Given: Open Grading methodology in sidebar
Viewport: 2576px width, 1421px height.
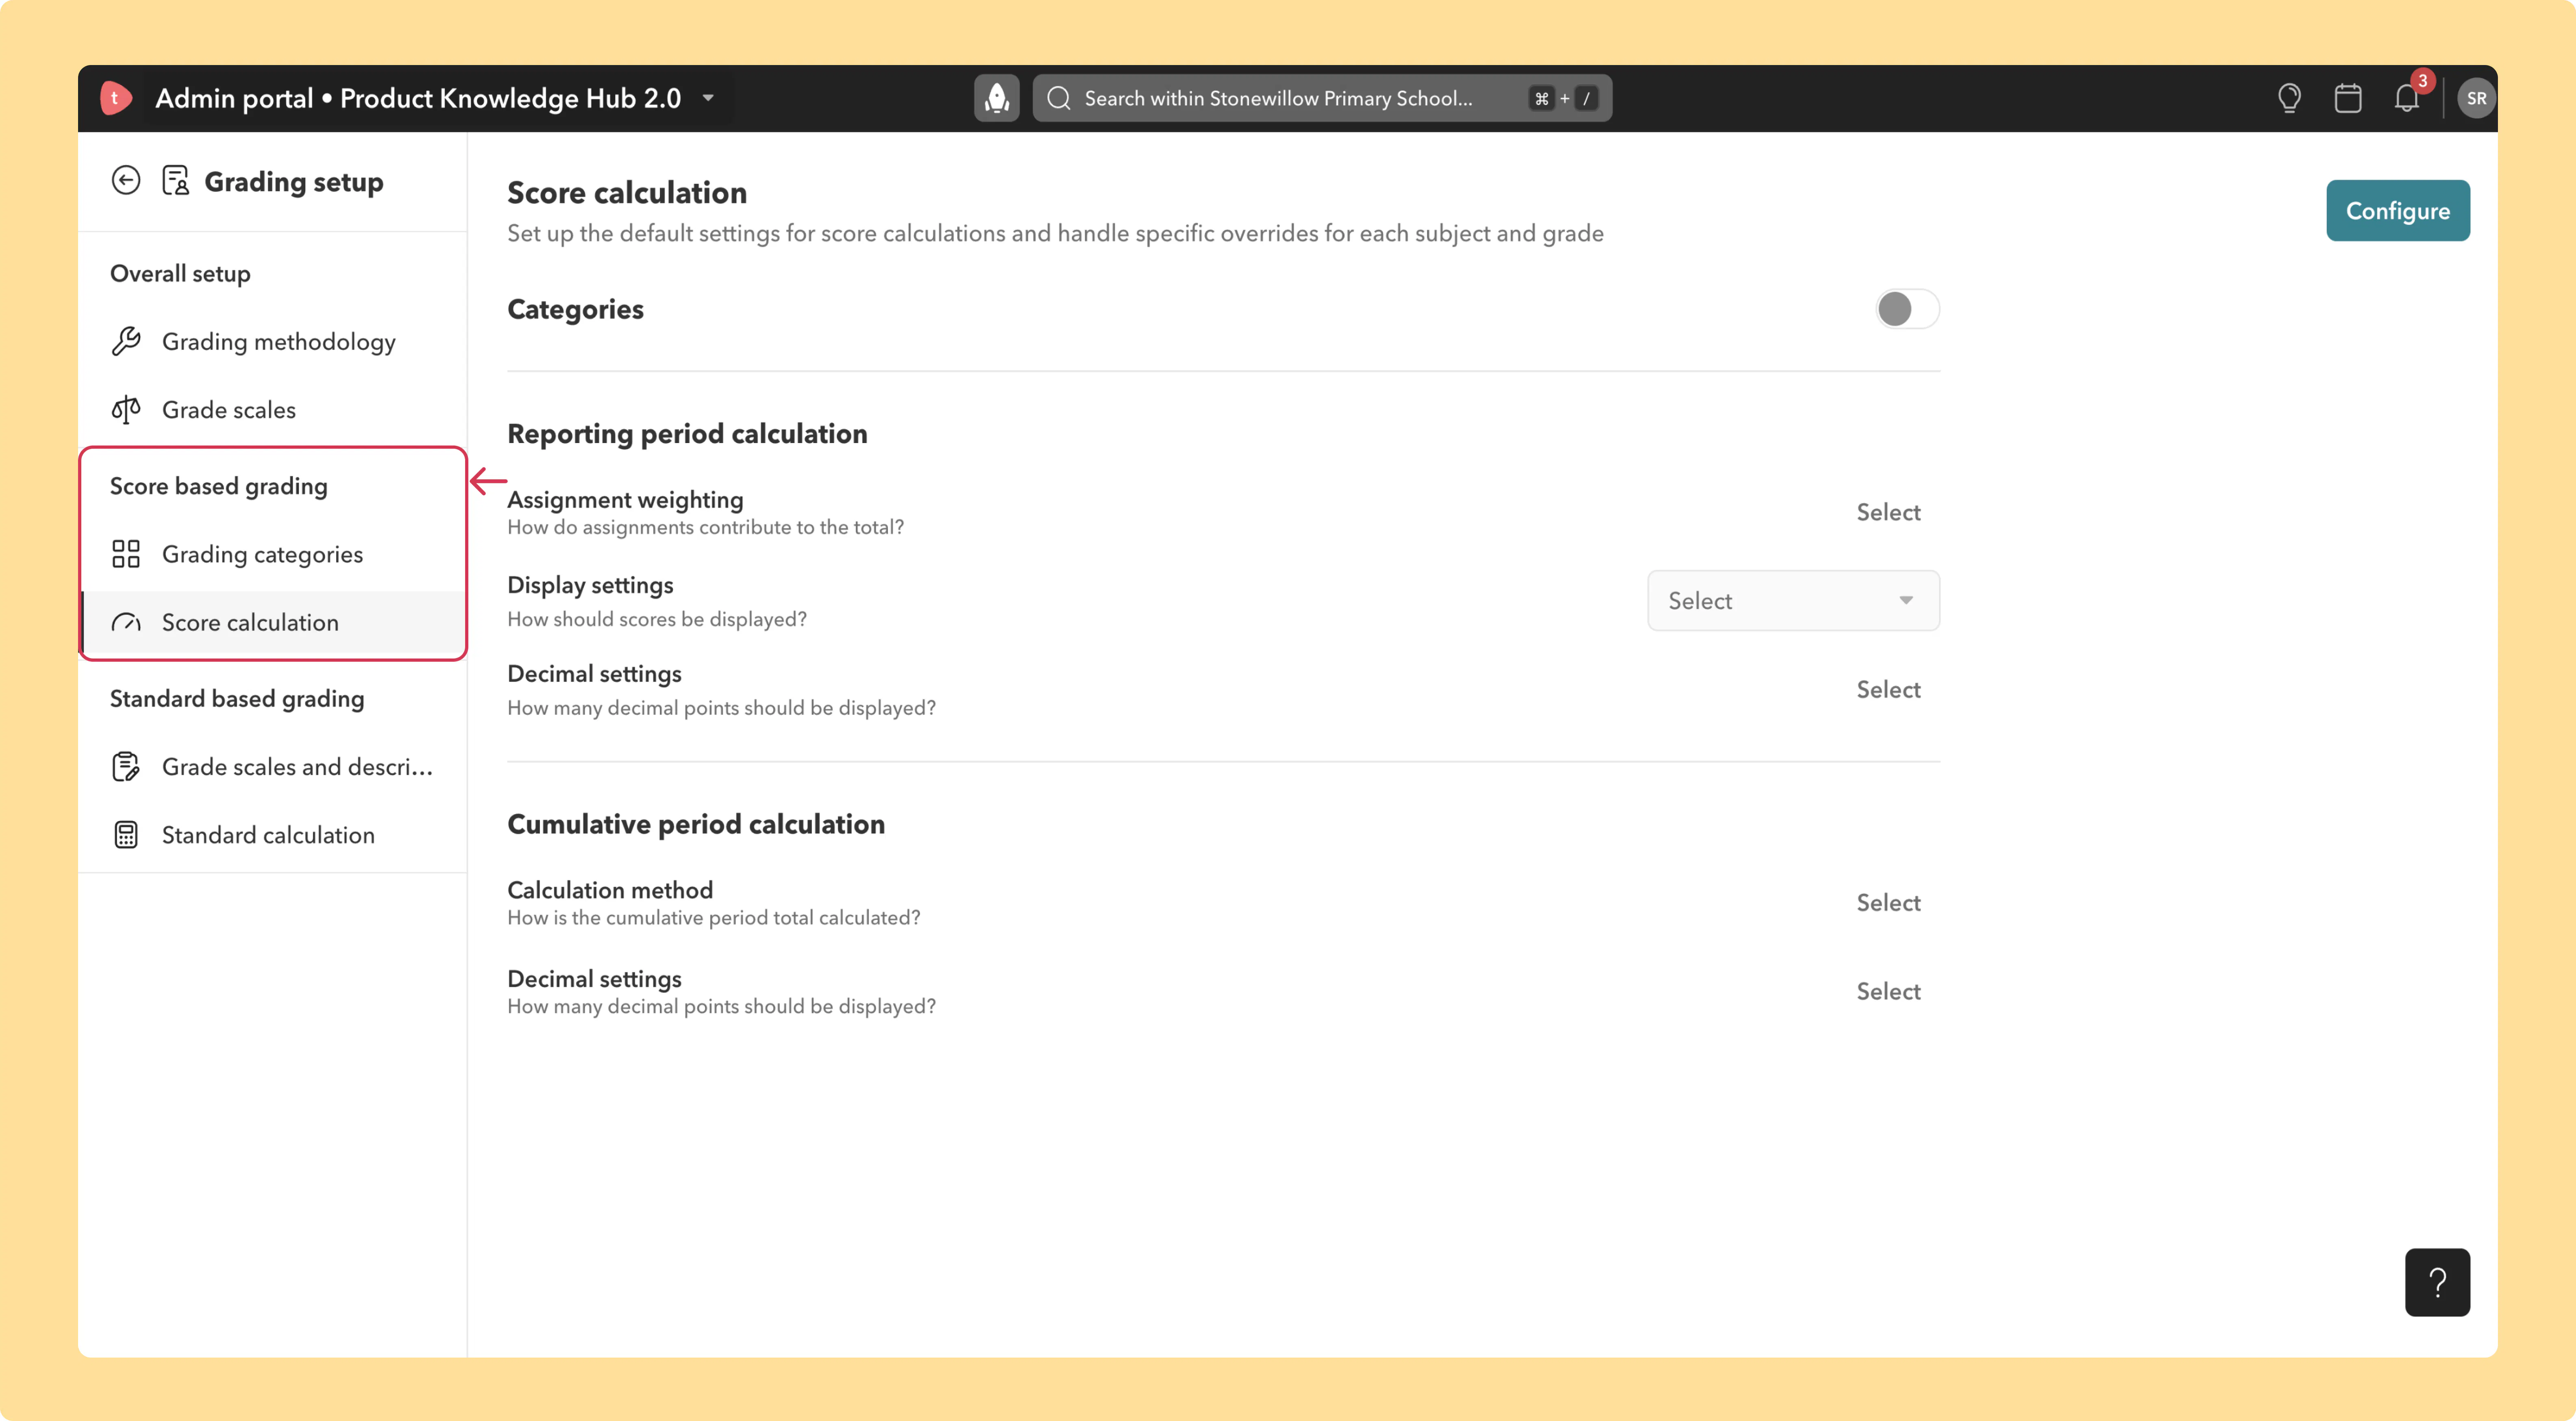Looking at the screenshot, I should point(272,341).
